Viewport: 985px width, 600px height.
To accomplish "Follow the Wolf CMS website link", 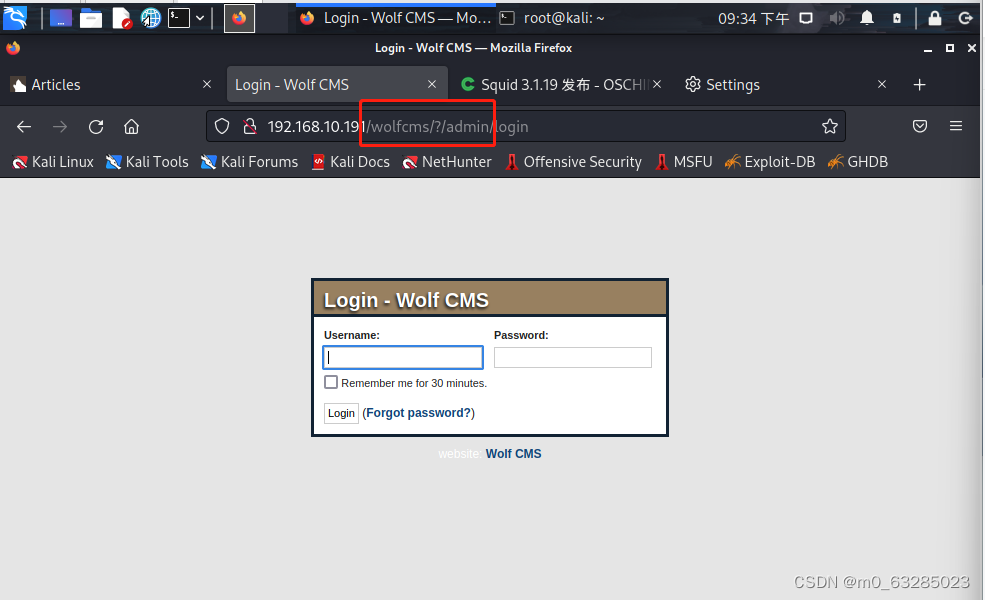I will point(513,454).
